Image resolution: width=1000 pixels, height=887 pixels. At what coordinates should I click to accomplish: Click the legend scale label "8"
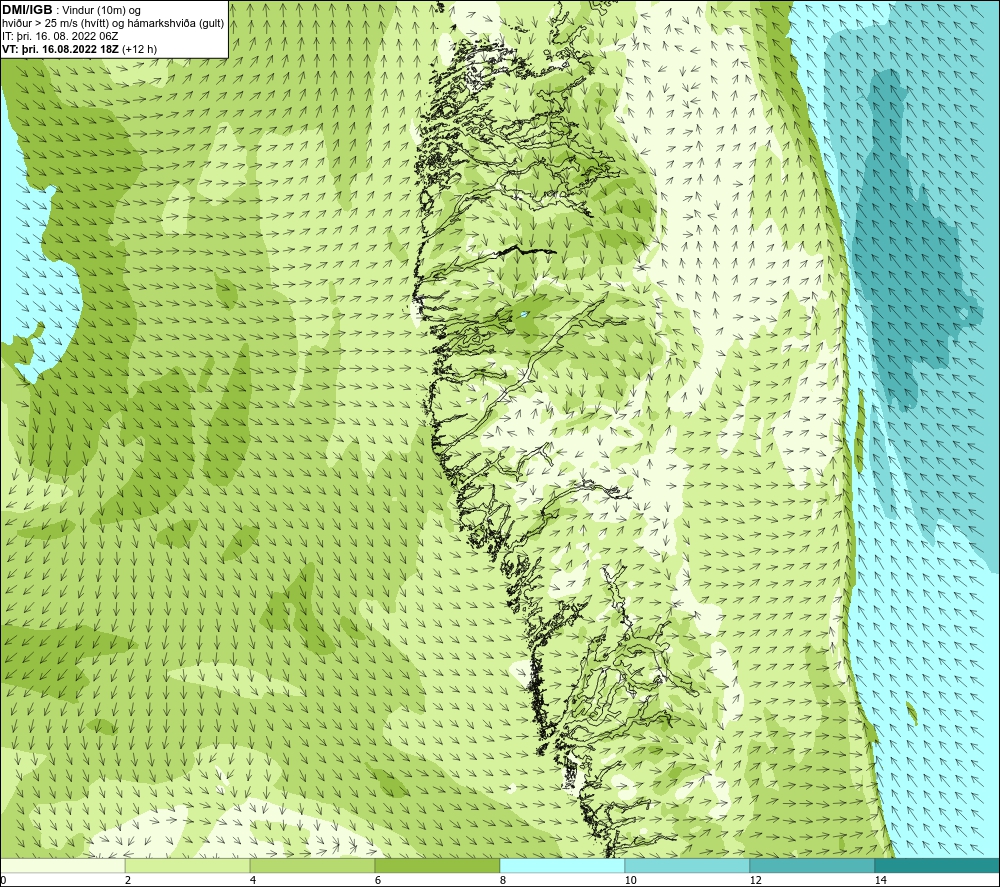503,880
